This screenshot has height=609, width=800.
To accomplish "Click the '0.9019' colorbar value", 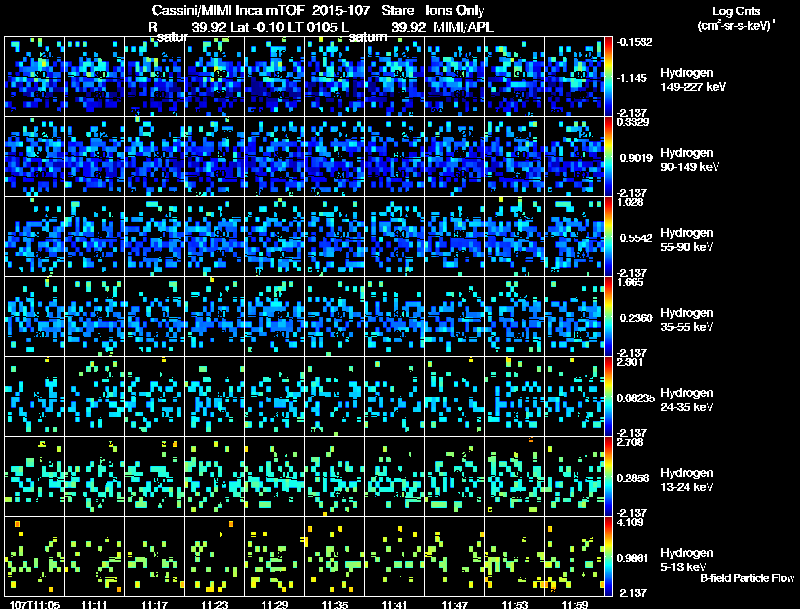I will point(636,158).
